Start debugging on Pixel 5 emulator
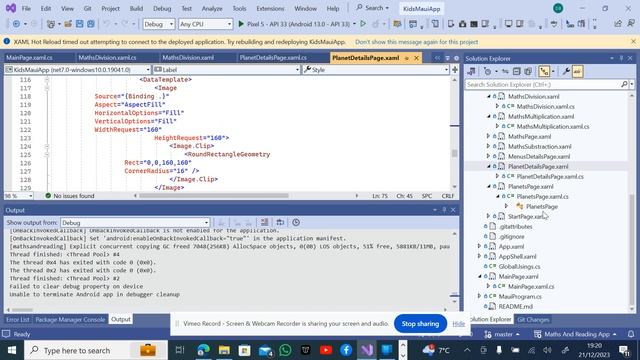 297,24
